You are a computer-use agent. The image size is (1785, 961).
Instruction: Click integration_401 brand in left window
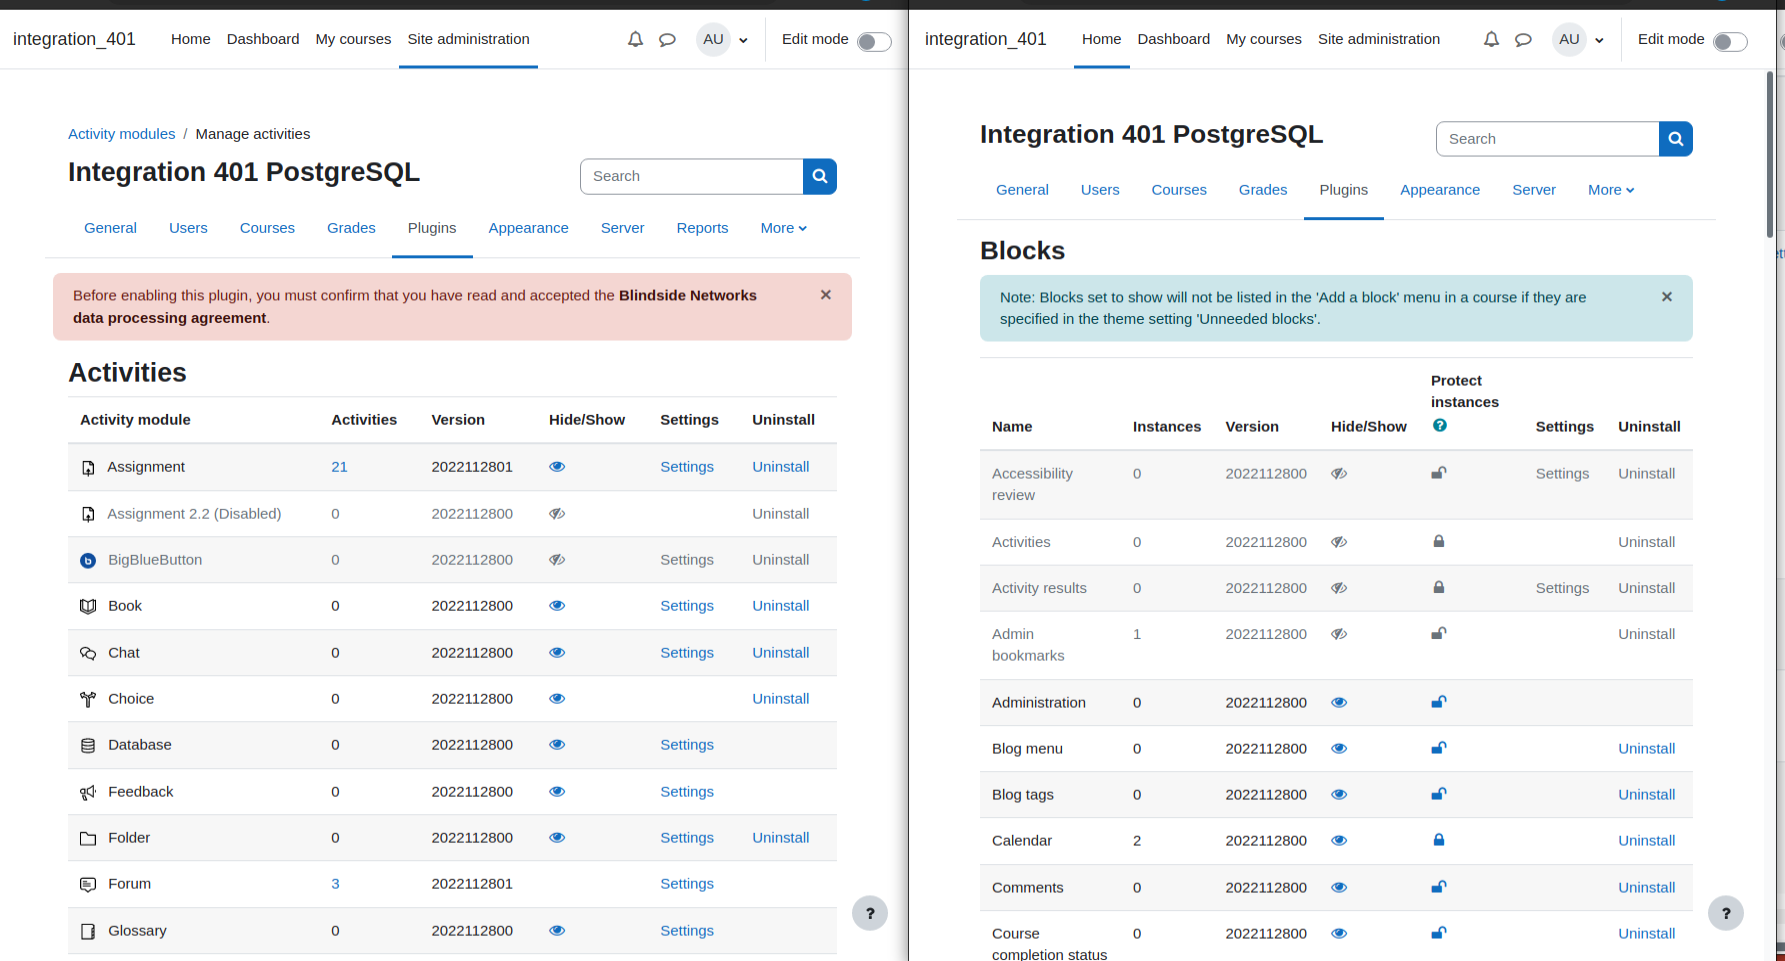click(74, 39)
